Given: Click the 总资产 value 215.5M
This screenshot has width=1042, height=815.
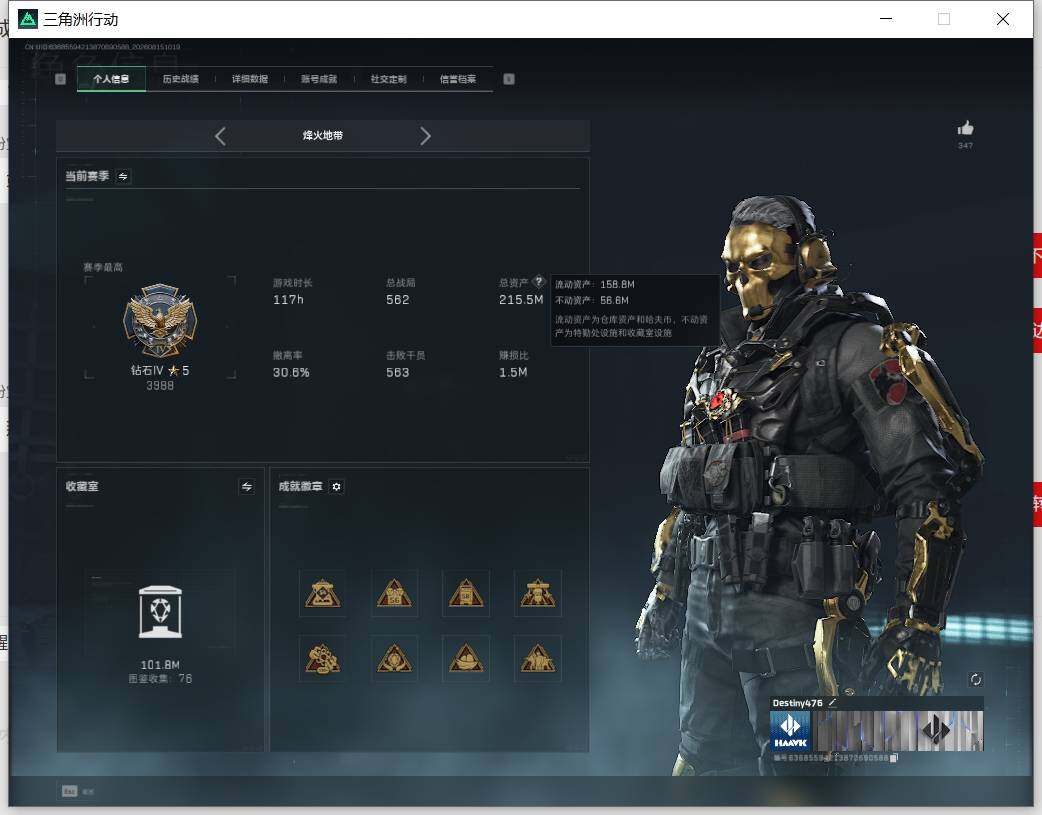Looking at the screenshot, I should (x=521, y=300).
